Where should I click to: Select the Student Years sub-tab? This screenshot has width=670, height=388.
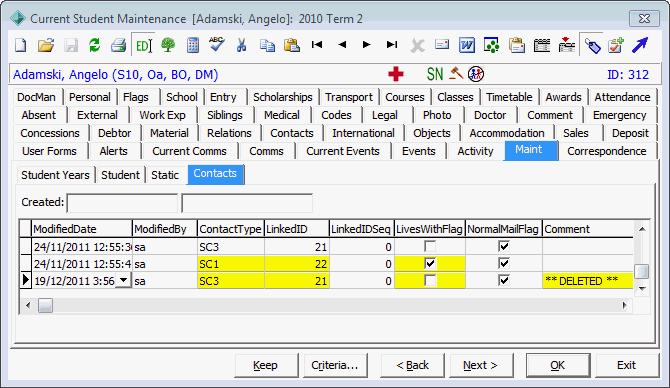(x=55, y=175)
